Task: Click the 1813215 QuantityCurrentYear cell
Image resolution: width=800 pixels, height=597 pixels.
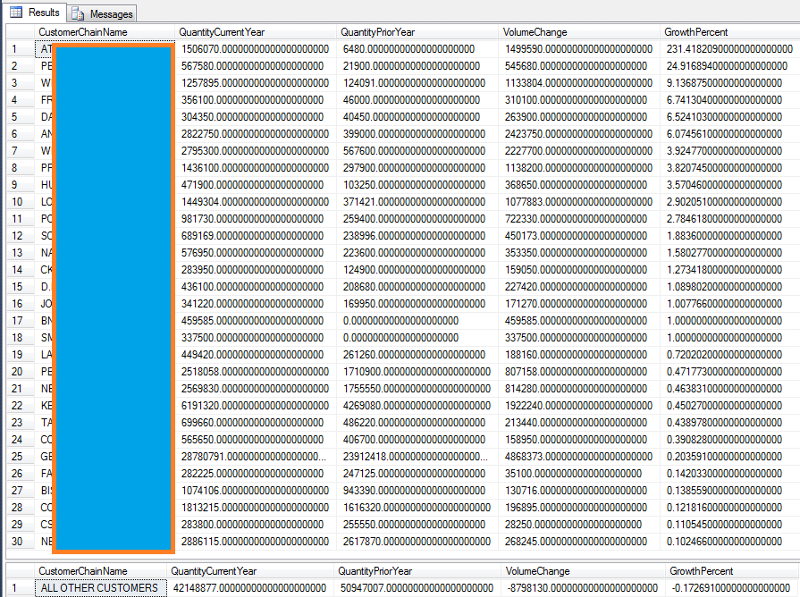Action: click(256, 507)
